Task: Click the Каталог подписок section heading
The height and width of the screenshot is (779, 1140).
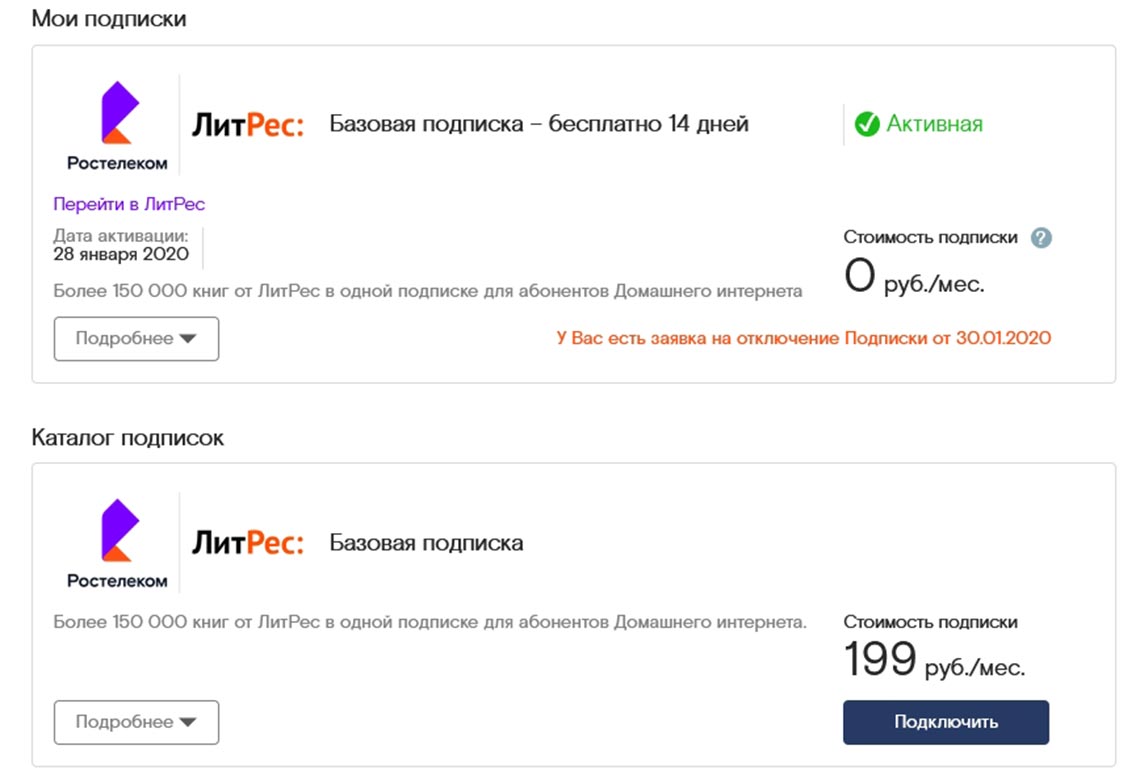Action: 128,437
